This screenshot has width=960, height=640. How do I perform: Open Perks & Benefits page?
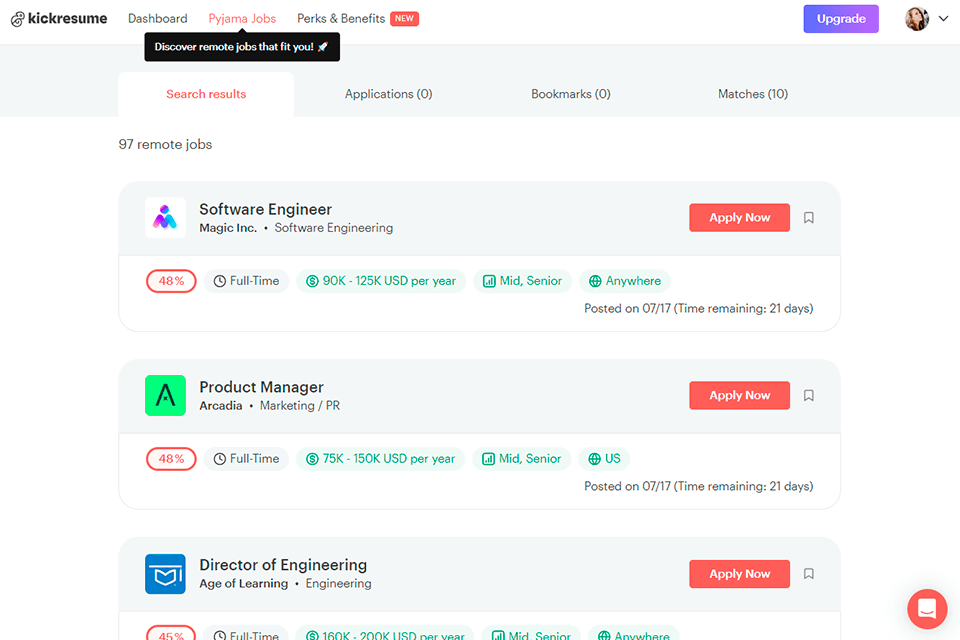341,19
